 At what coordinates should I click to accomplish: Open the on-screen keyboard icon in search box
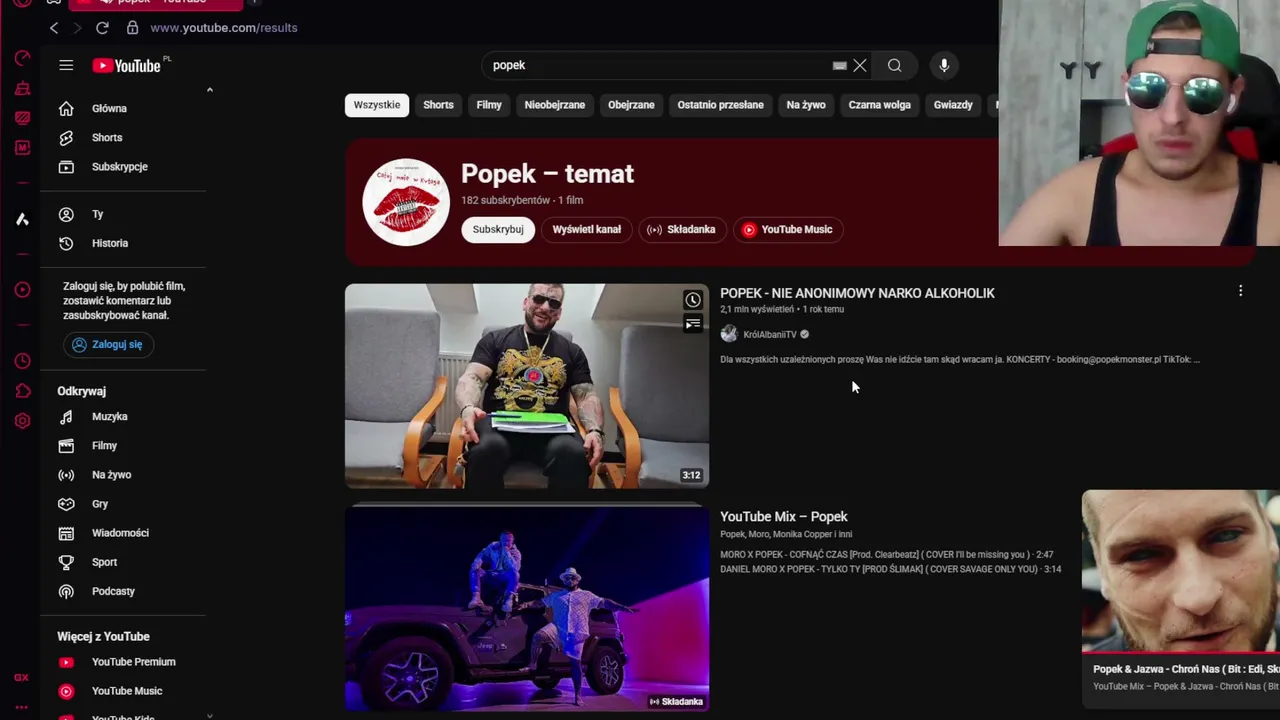tap(839, 65)
